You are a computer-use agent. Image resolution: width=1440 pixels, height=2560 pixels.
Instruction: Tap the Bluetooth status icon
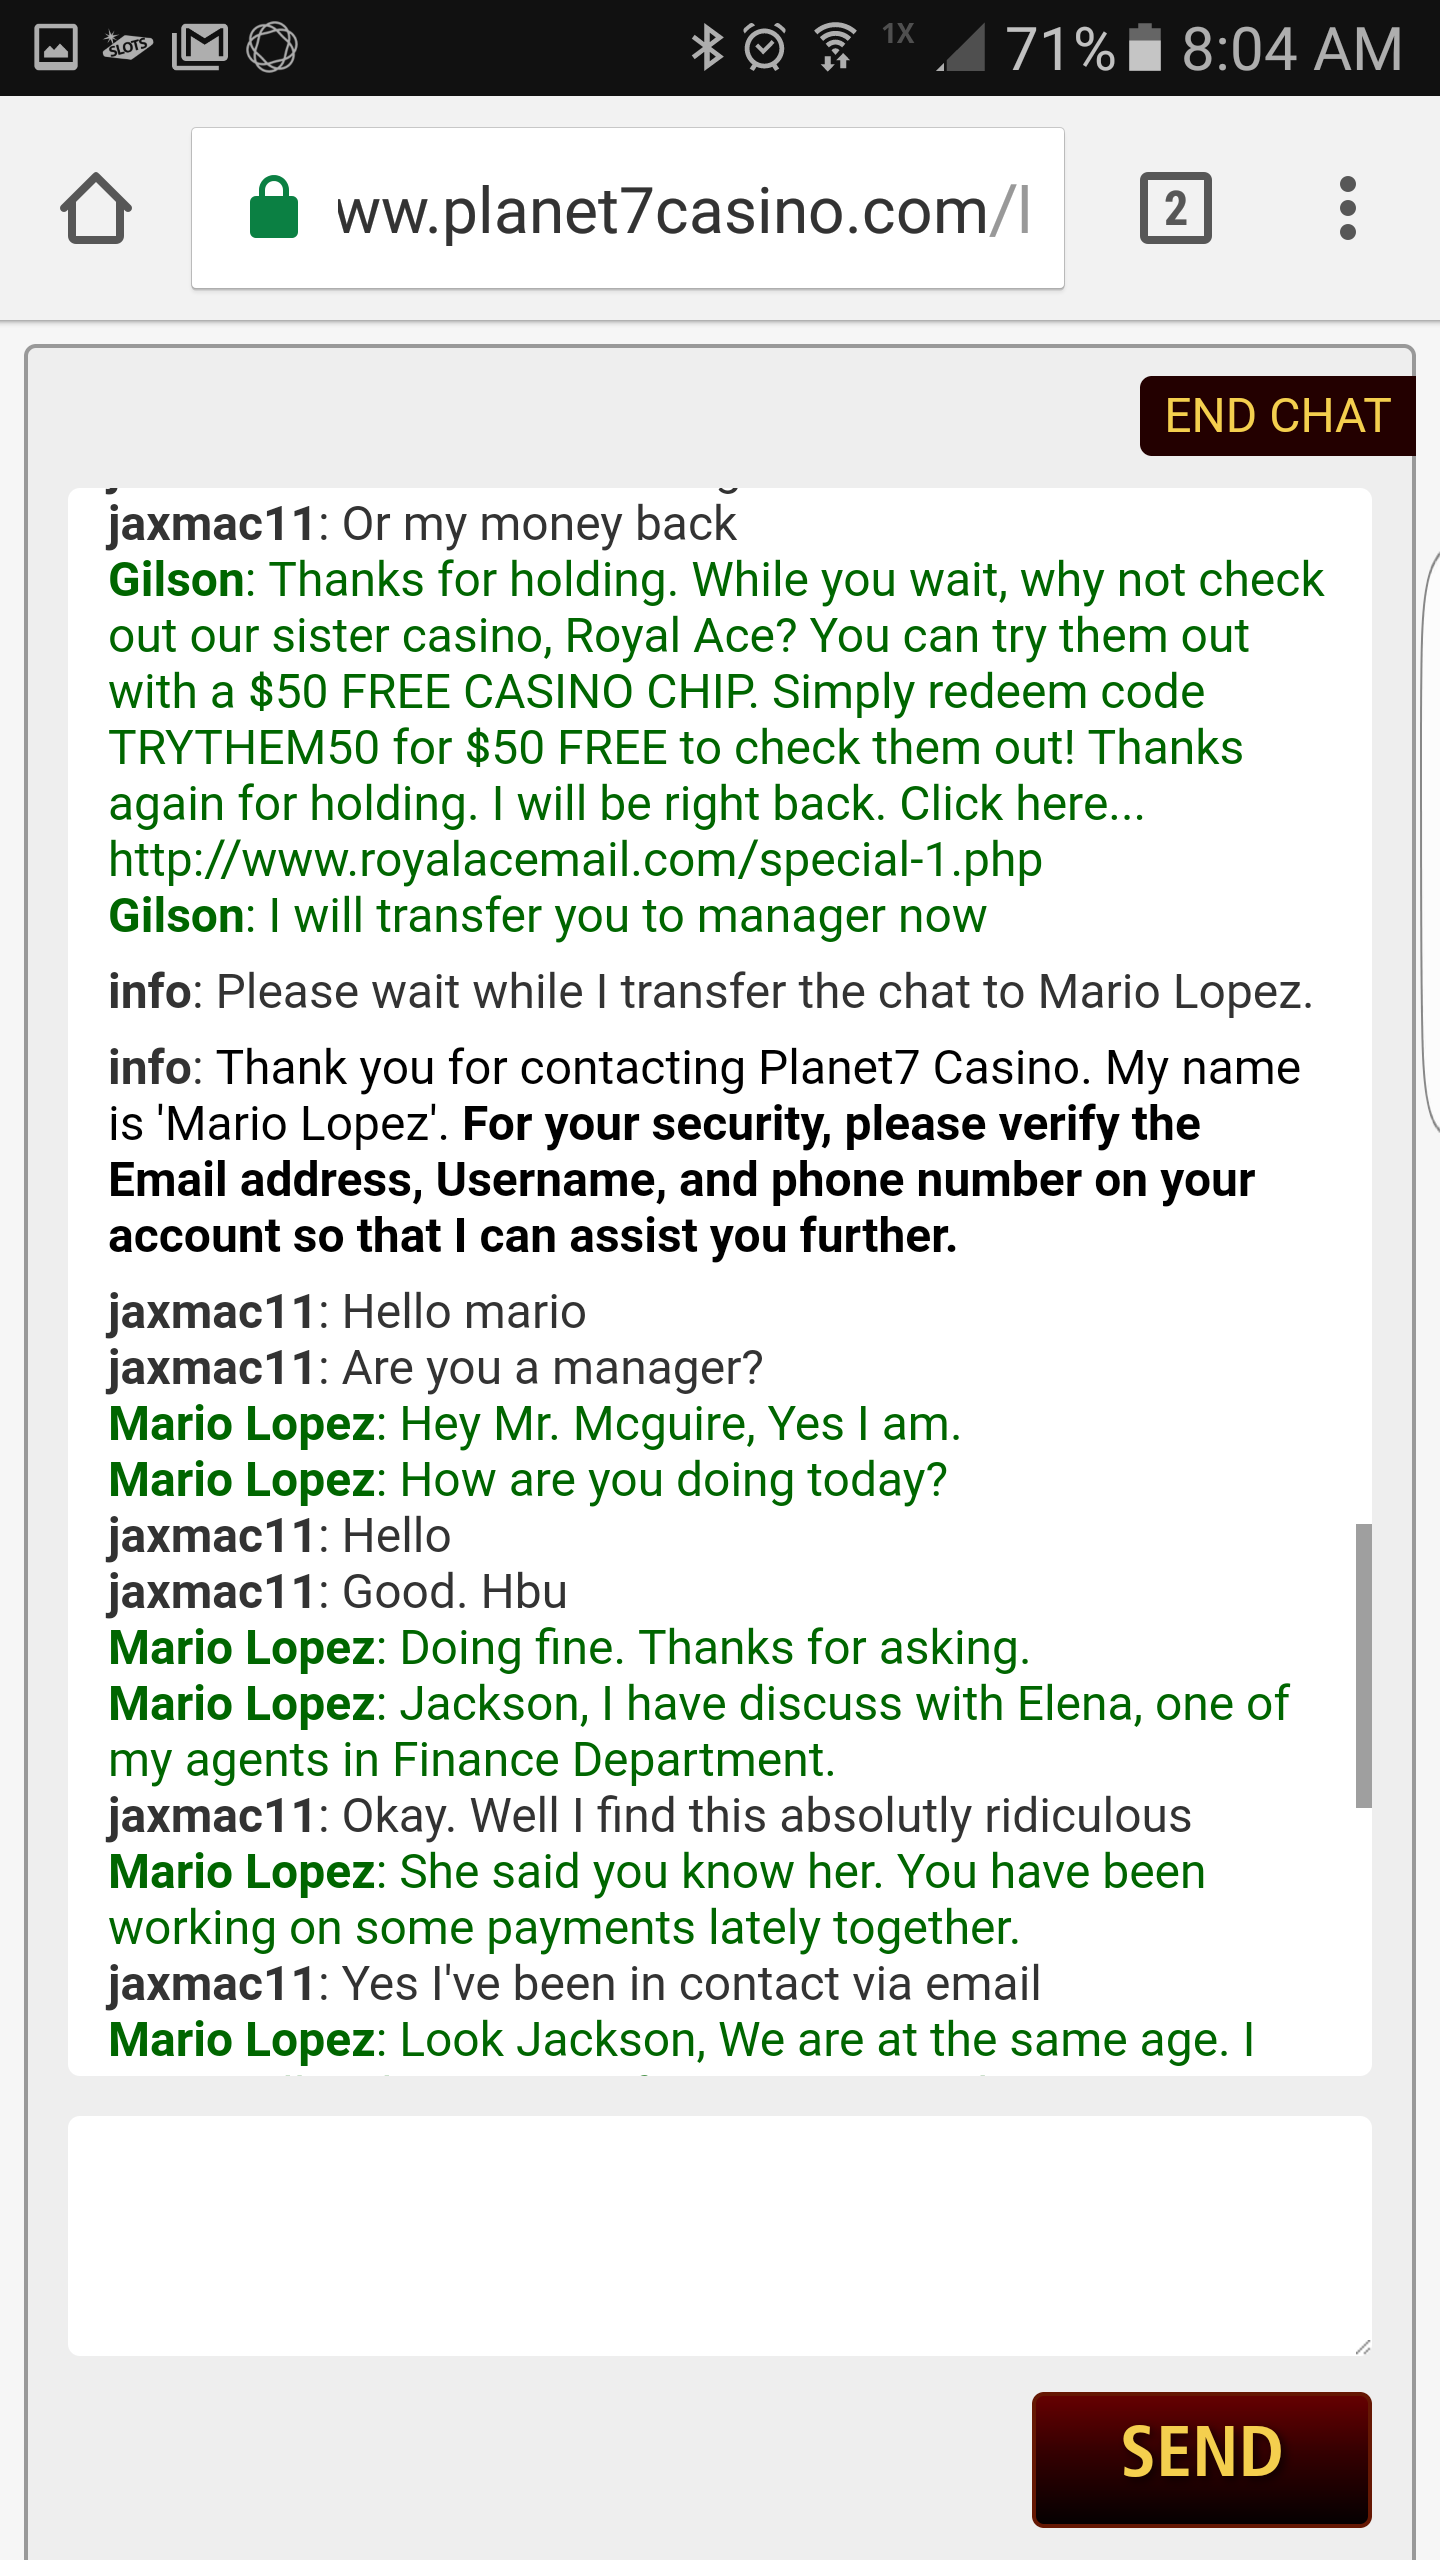pos(707,47)
